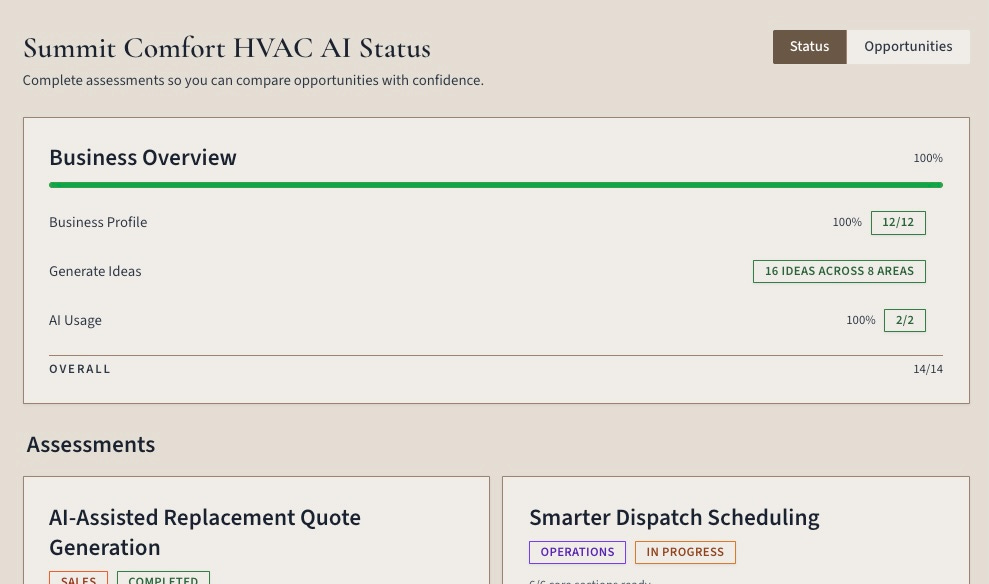The height and width of the screenshot is (584, 989).
Task: Click the Overall 14/14 count
Action: pos(928,370)
